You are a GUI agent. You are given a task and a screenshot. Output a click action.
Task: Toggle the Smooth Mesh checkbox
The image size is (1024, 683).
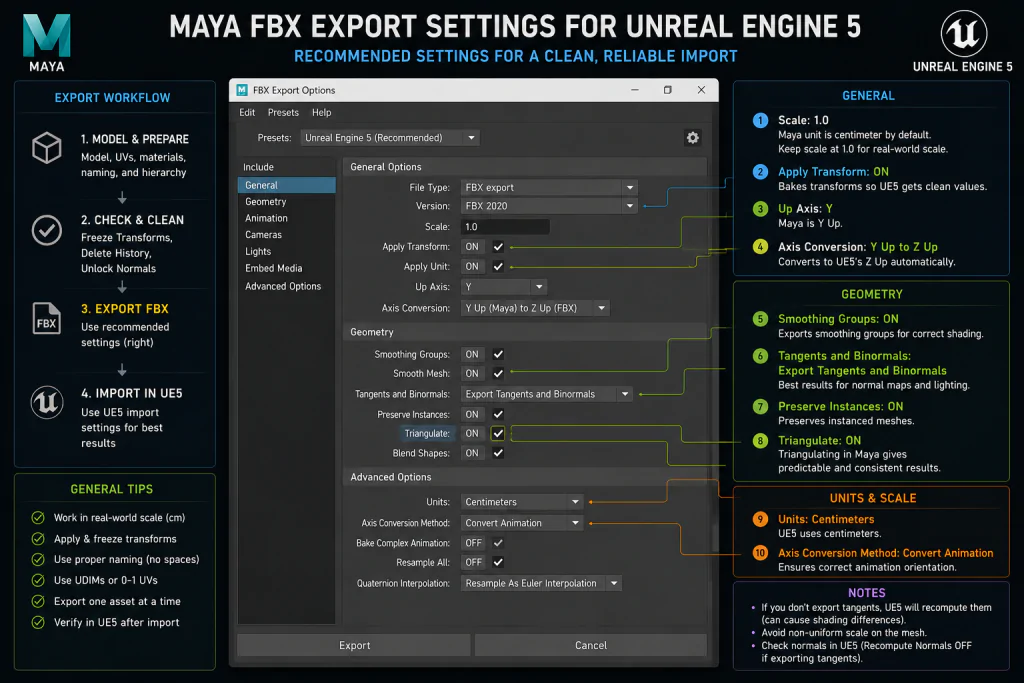click(498, 373)
